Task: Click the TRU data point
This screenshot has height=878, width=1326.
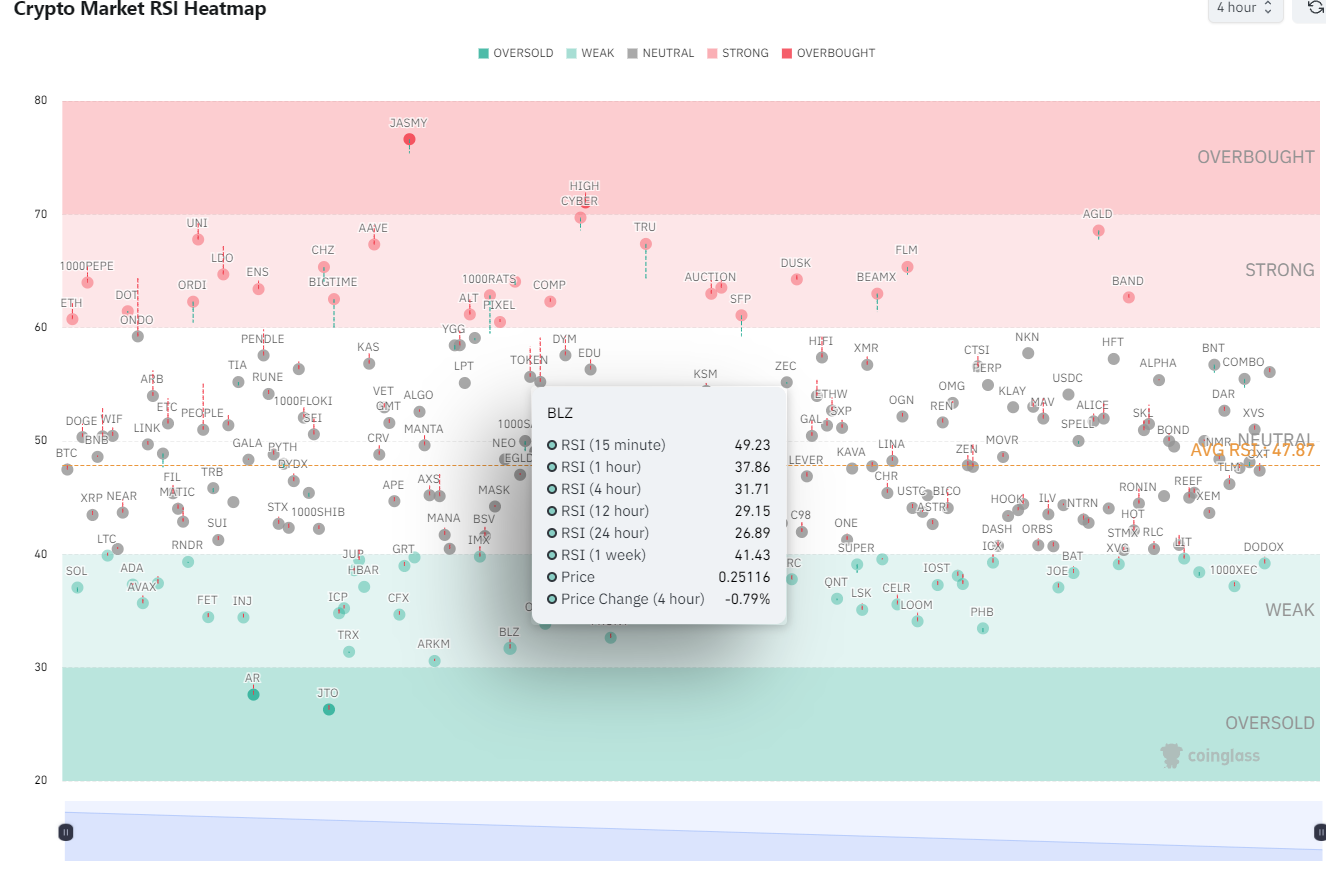Action: point(646,244)
